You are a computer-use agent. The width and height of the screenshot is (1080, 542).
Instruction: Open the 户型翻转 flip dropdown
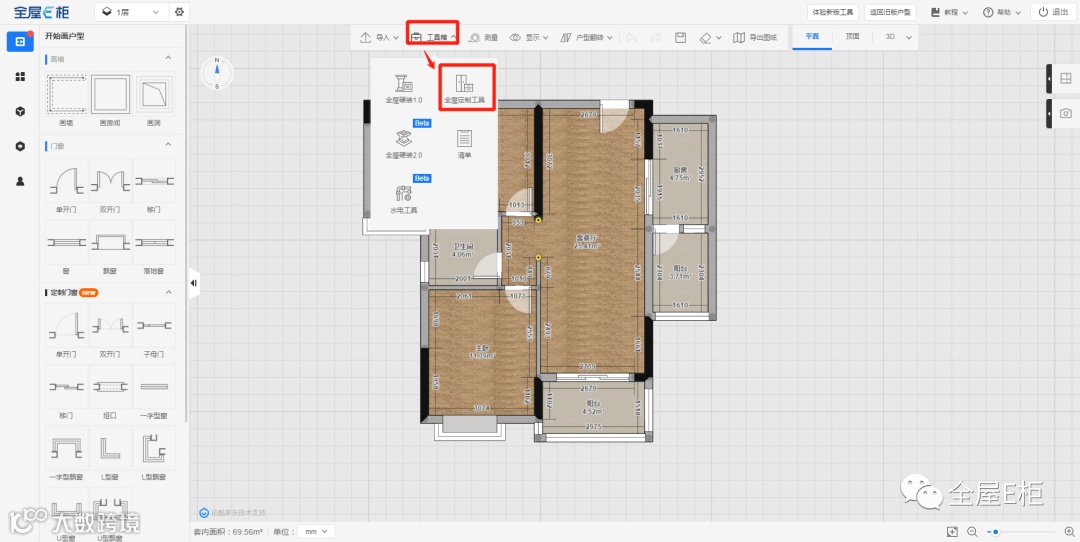point(586,37)
